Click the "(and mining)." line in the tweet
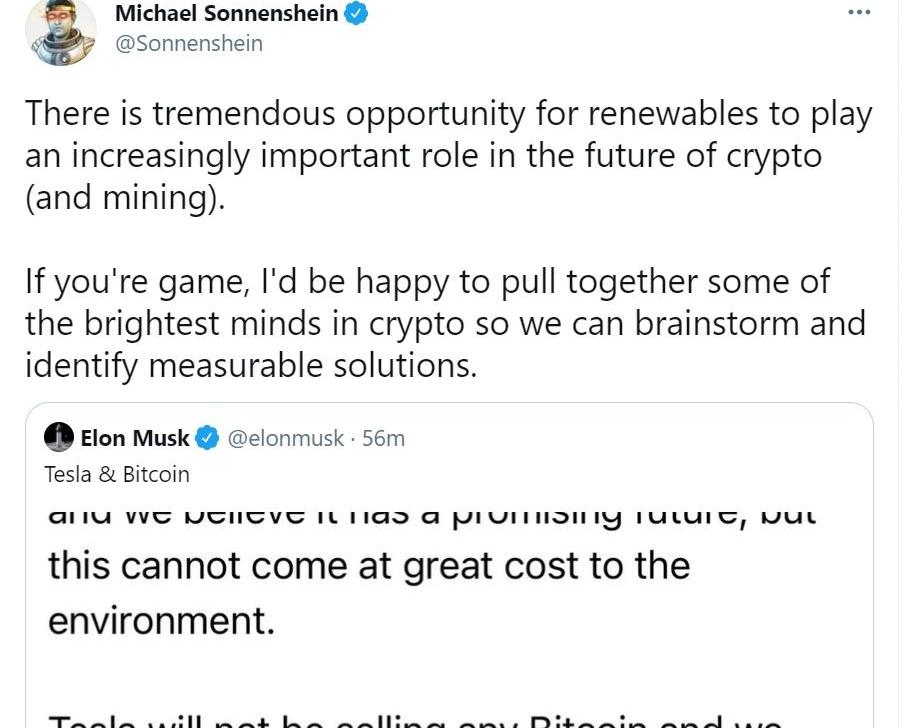 tap(120, 197)
